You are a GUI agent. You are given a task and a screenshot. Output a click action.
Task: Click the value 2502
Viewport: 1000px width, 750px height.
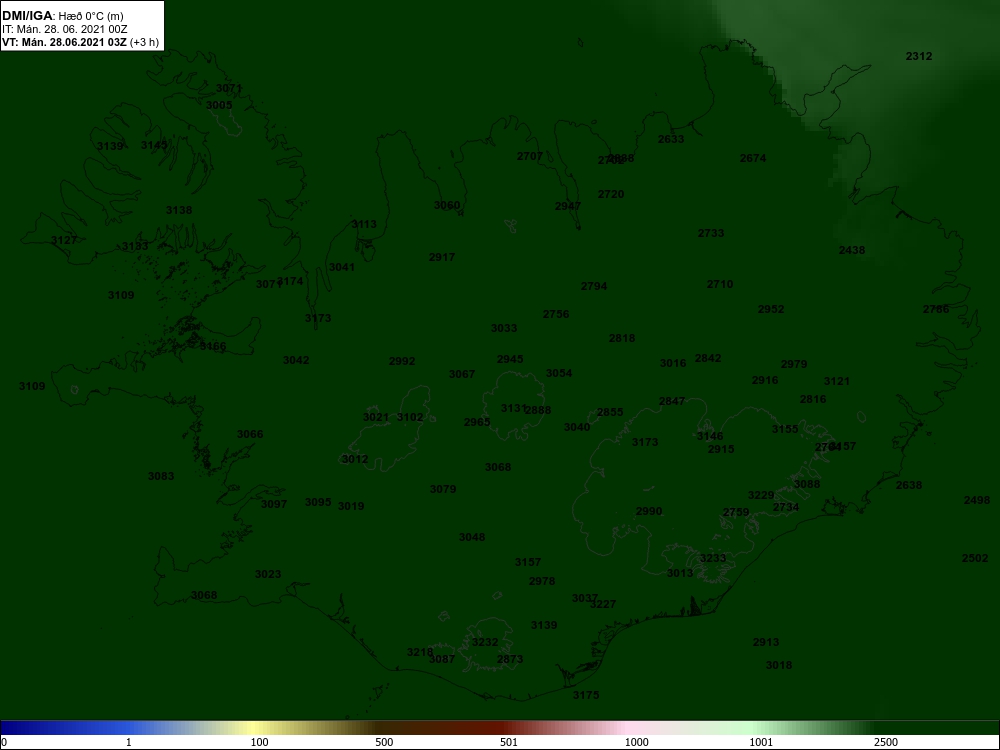point(975,559)
